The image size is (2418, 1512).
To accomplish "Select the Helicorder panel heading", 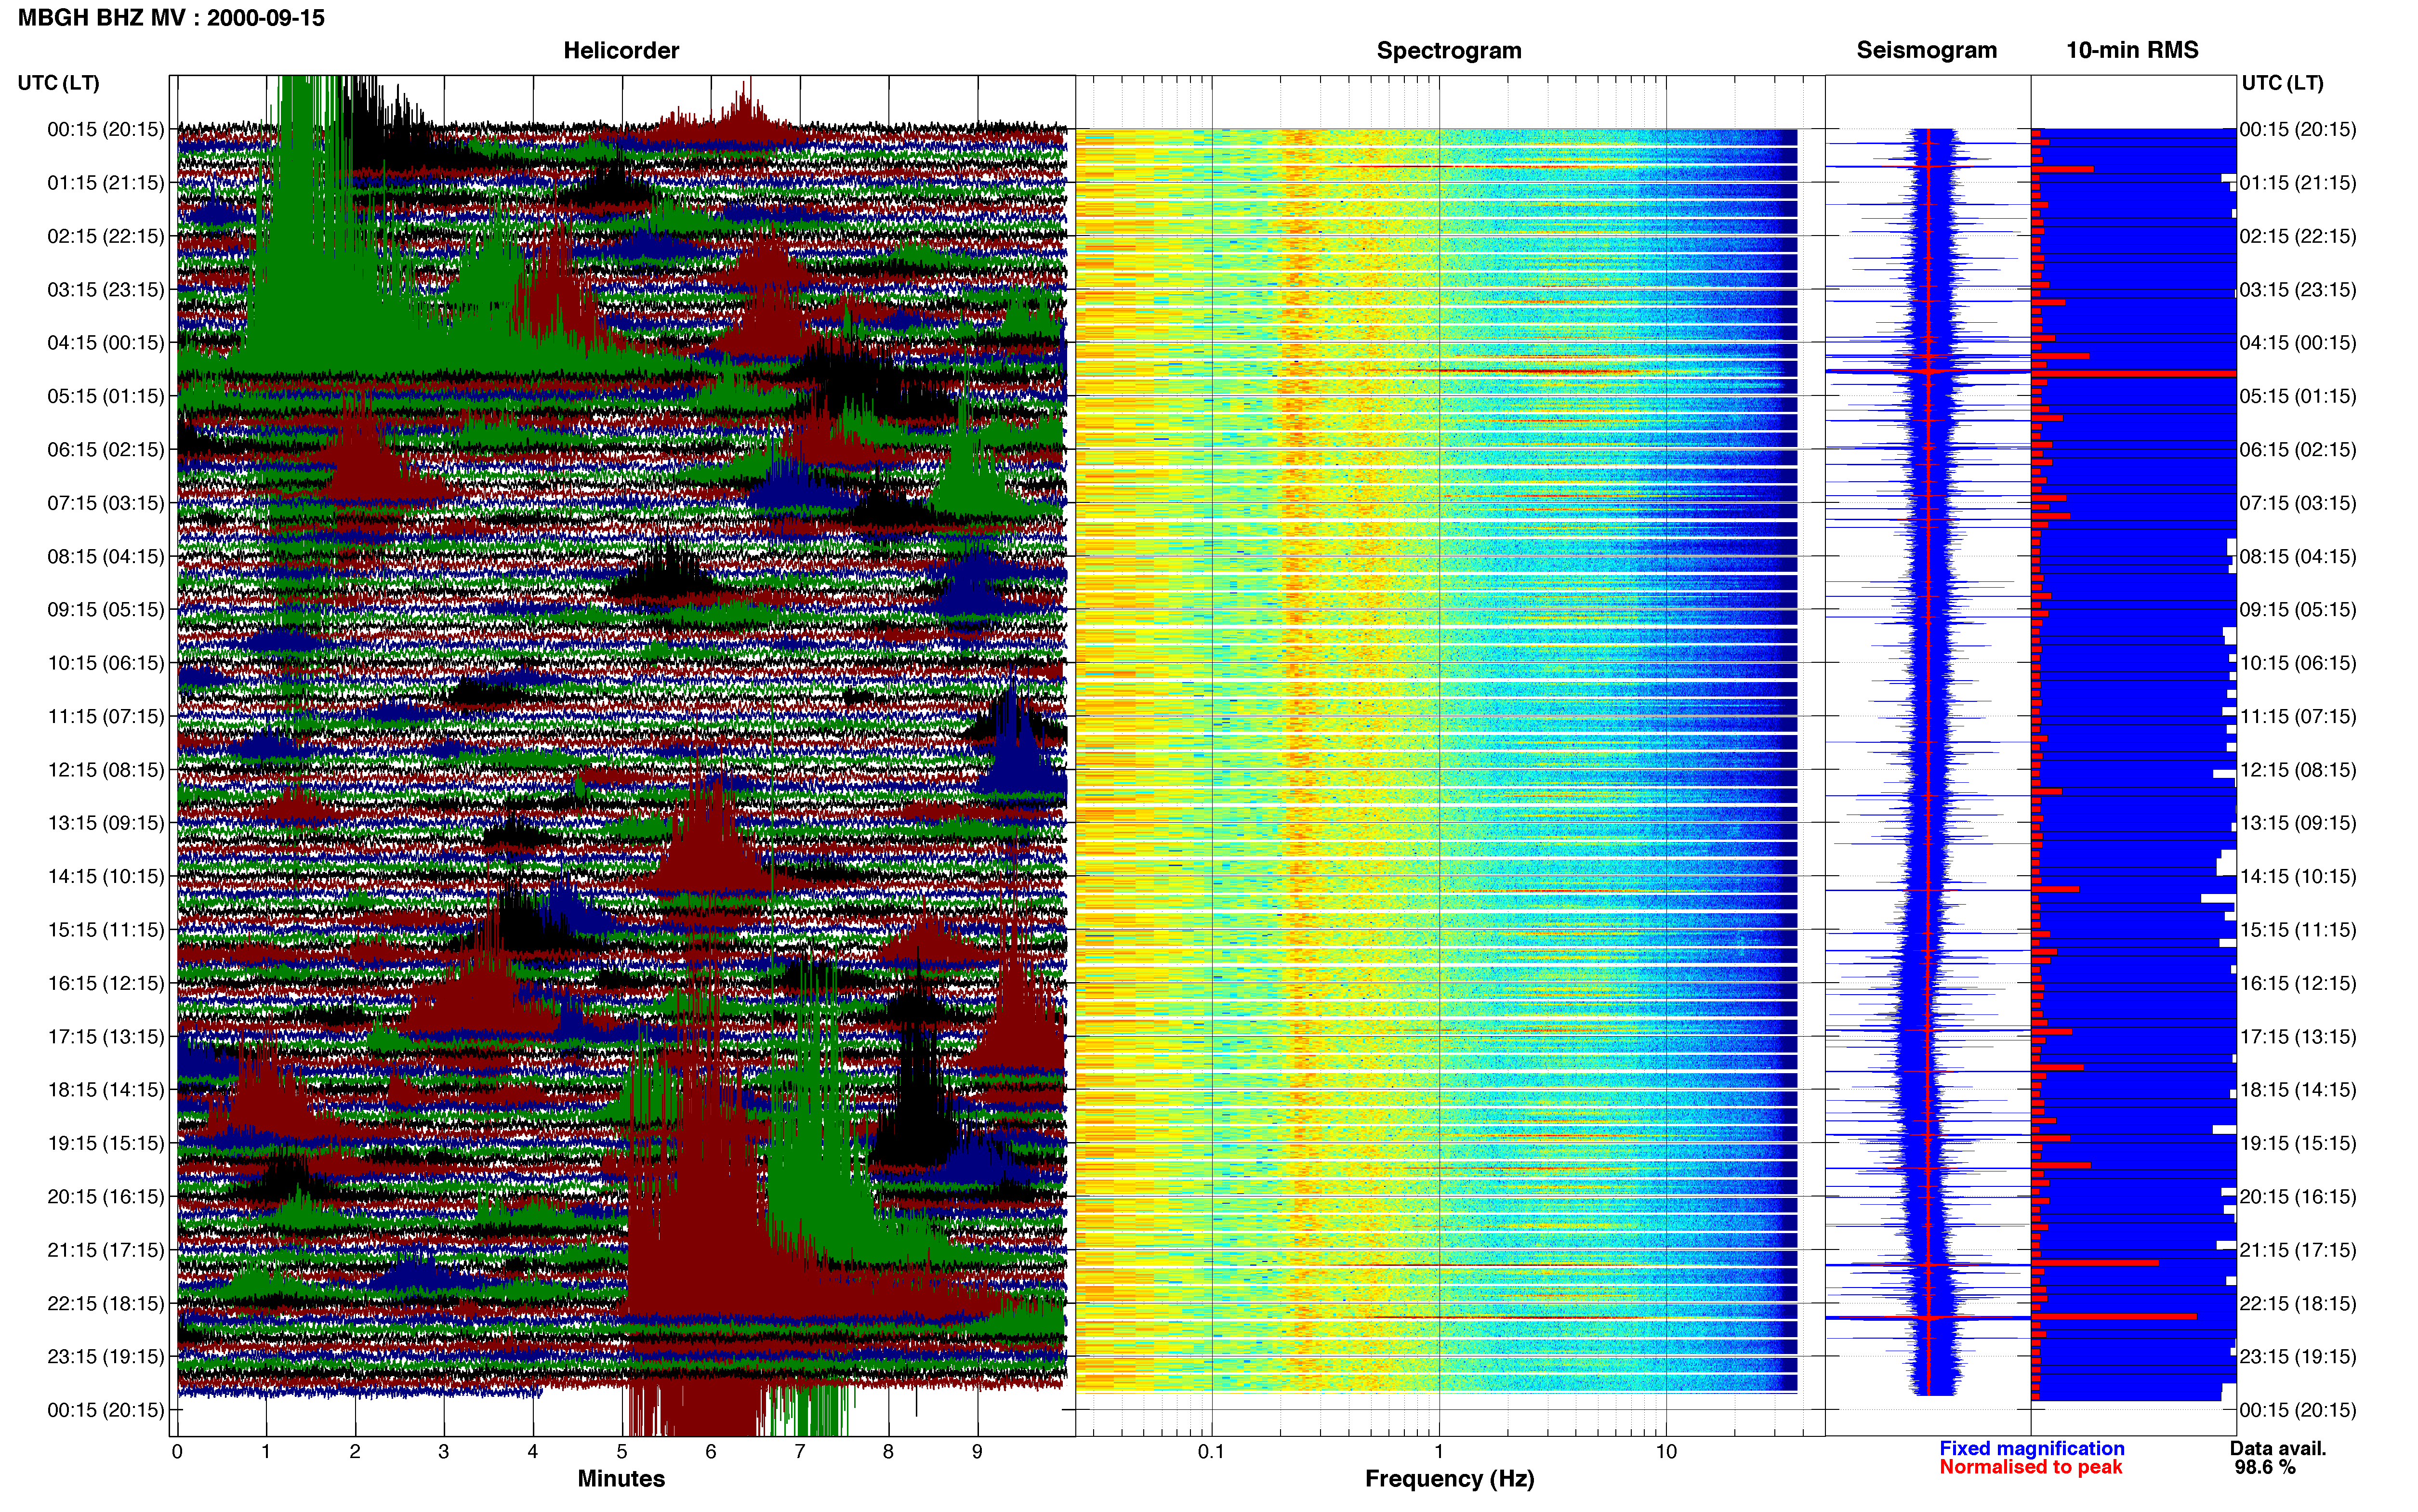I will pyautogui.click(x=621, y=50).
